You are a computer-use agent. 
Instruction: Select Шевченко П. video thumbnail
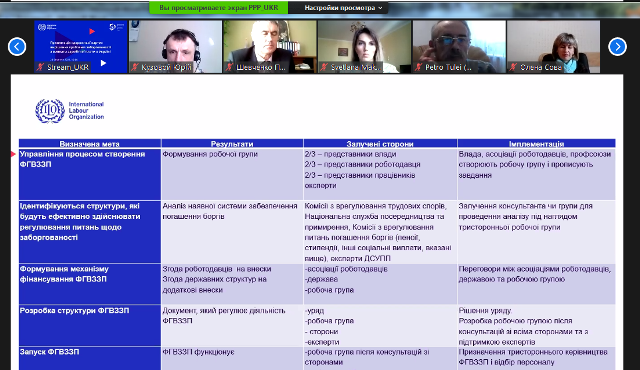[x=270, y=47]
